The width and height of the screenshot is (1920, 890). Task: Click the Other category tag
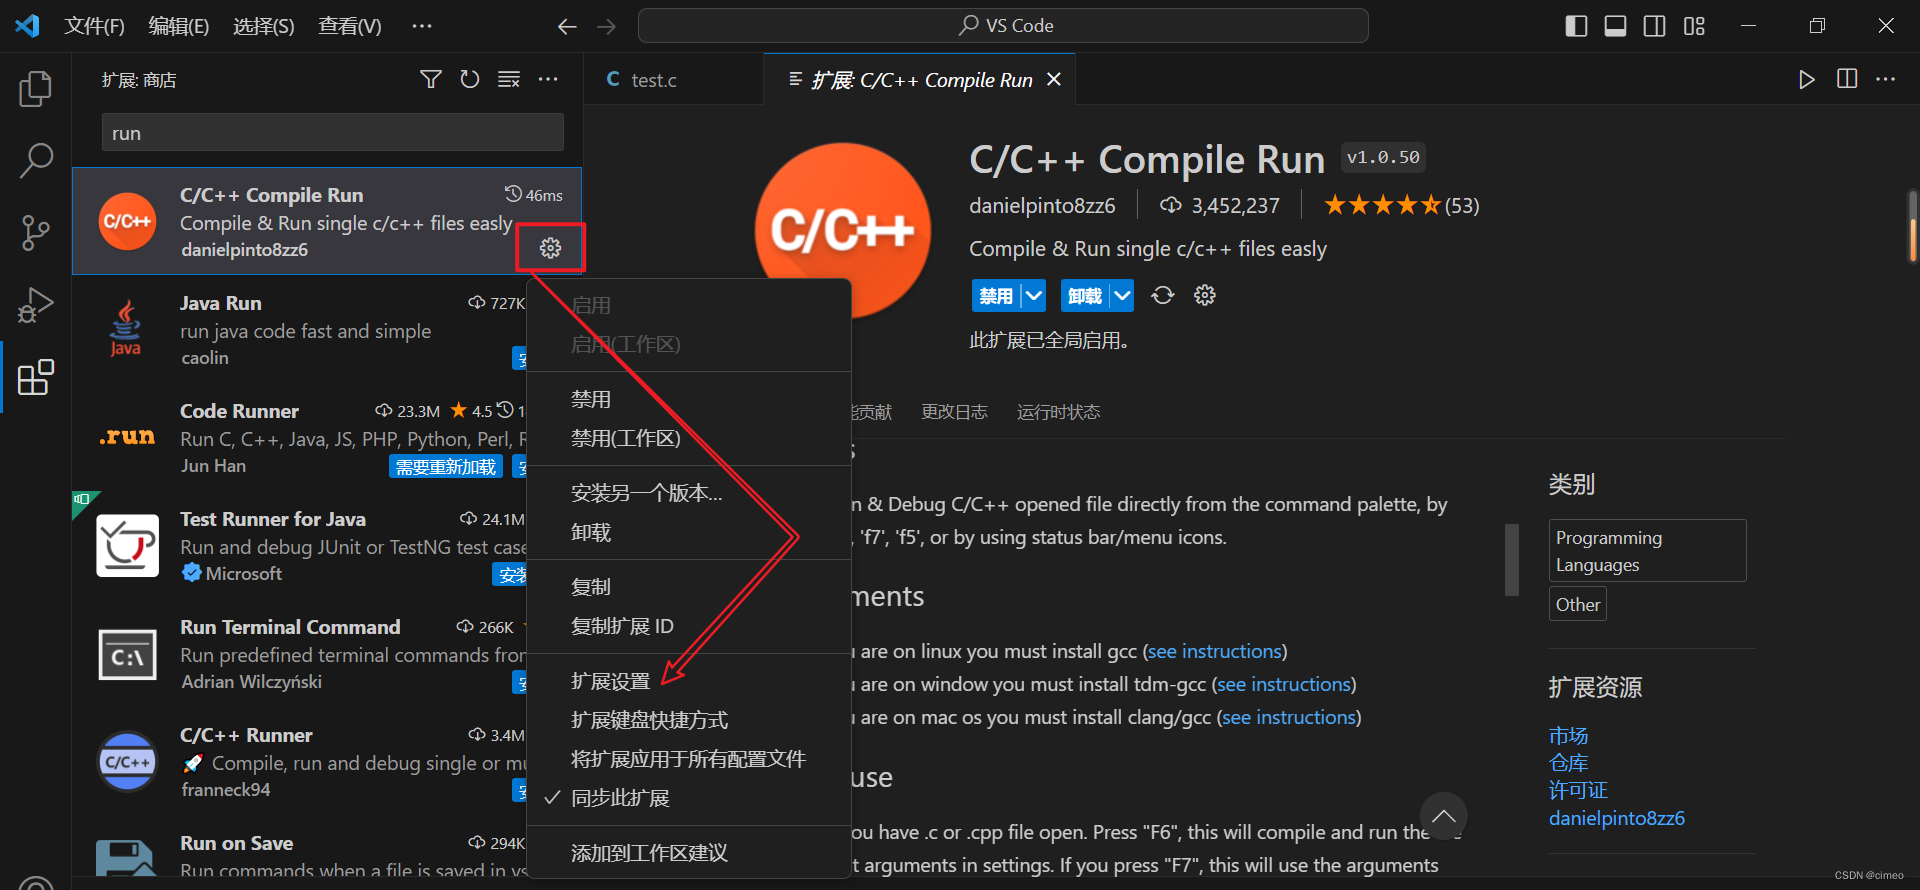1578,604
